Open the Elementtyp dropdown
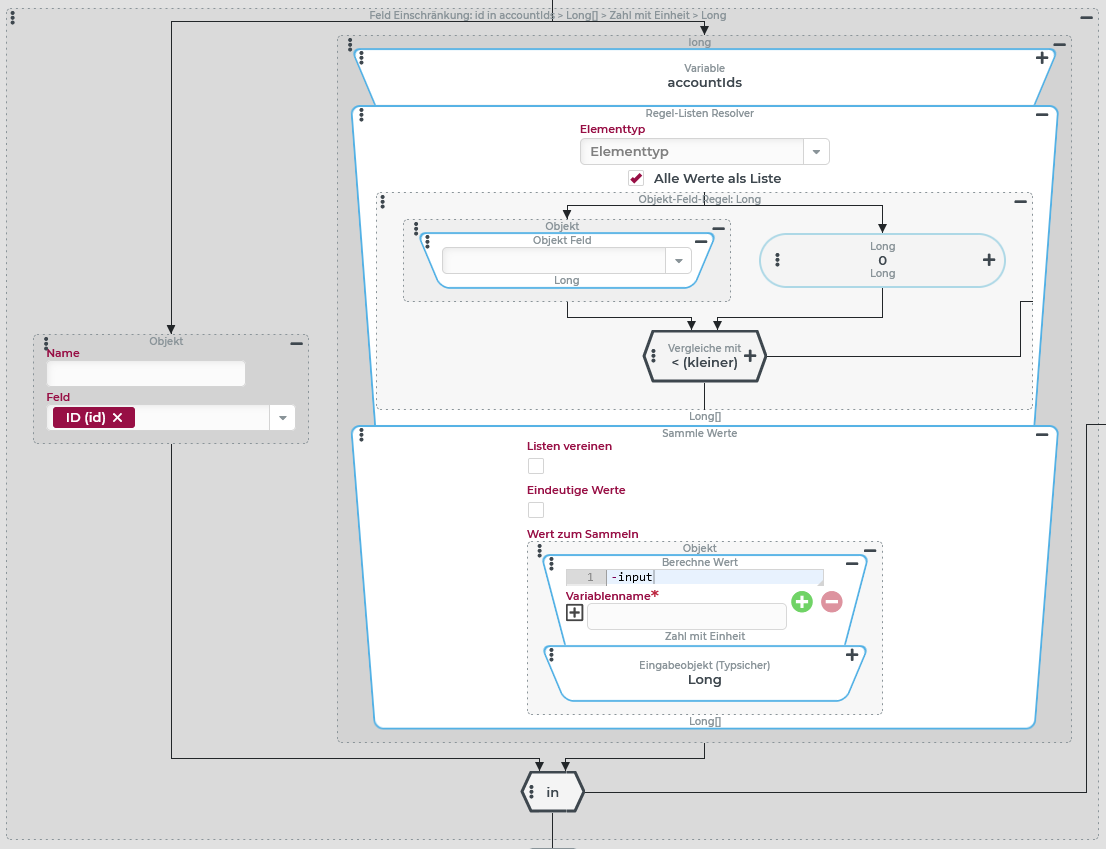1106x849 pixels. point(816,152)
